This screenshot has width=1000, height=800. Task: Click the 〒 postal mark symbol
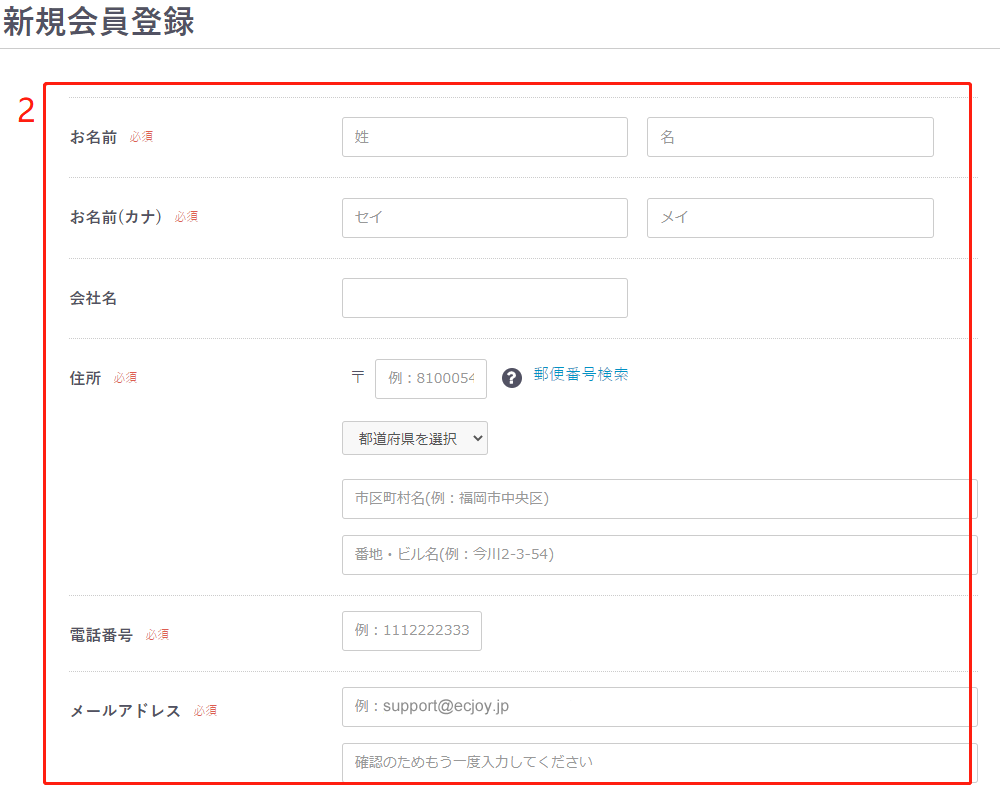point(357,378)
